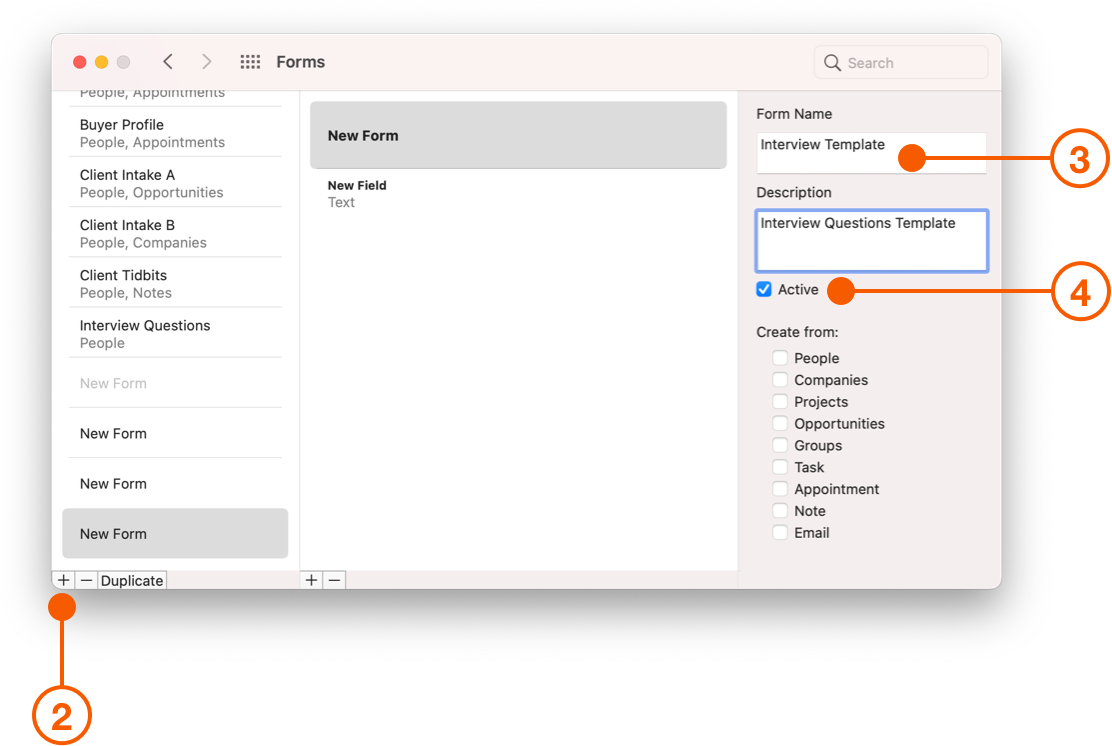Close the Forms window
Screen dimensions: 1112x746
[x=79, y=62]
